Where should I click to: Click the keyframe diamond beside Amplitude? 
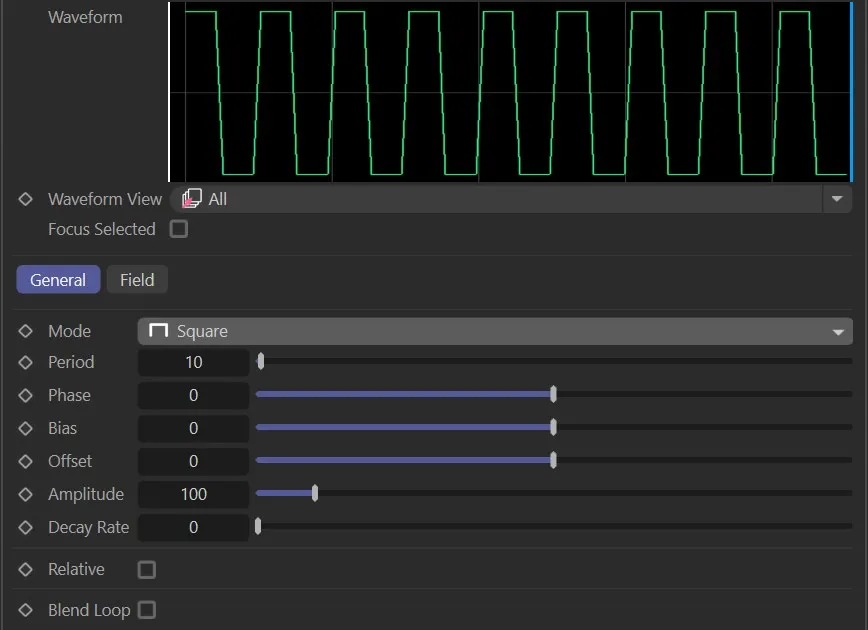pyautogui.click(x=26, y=494)
